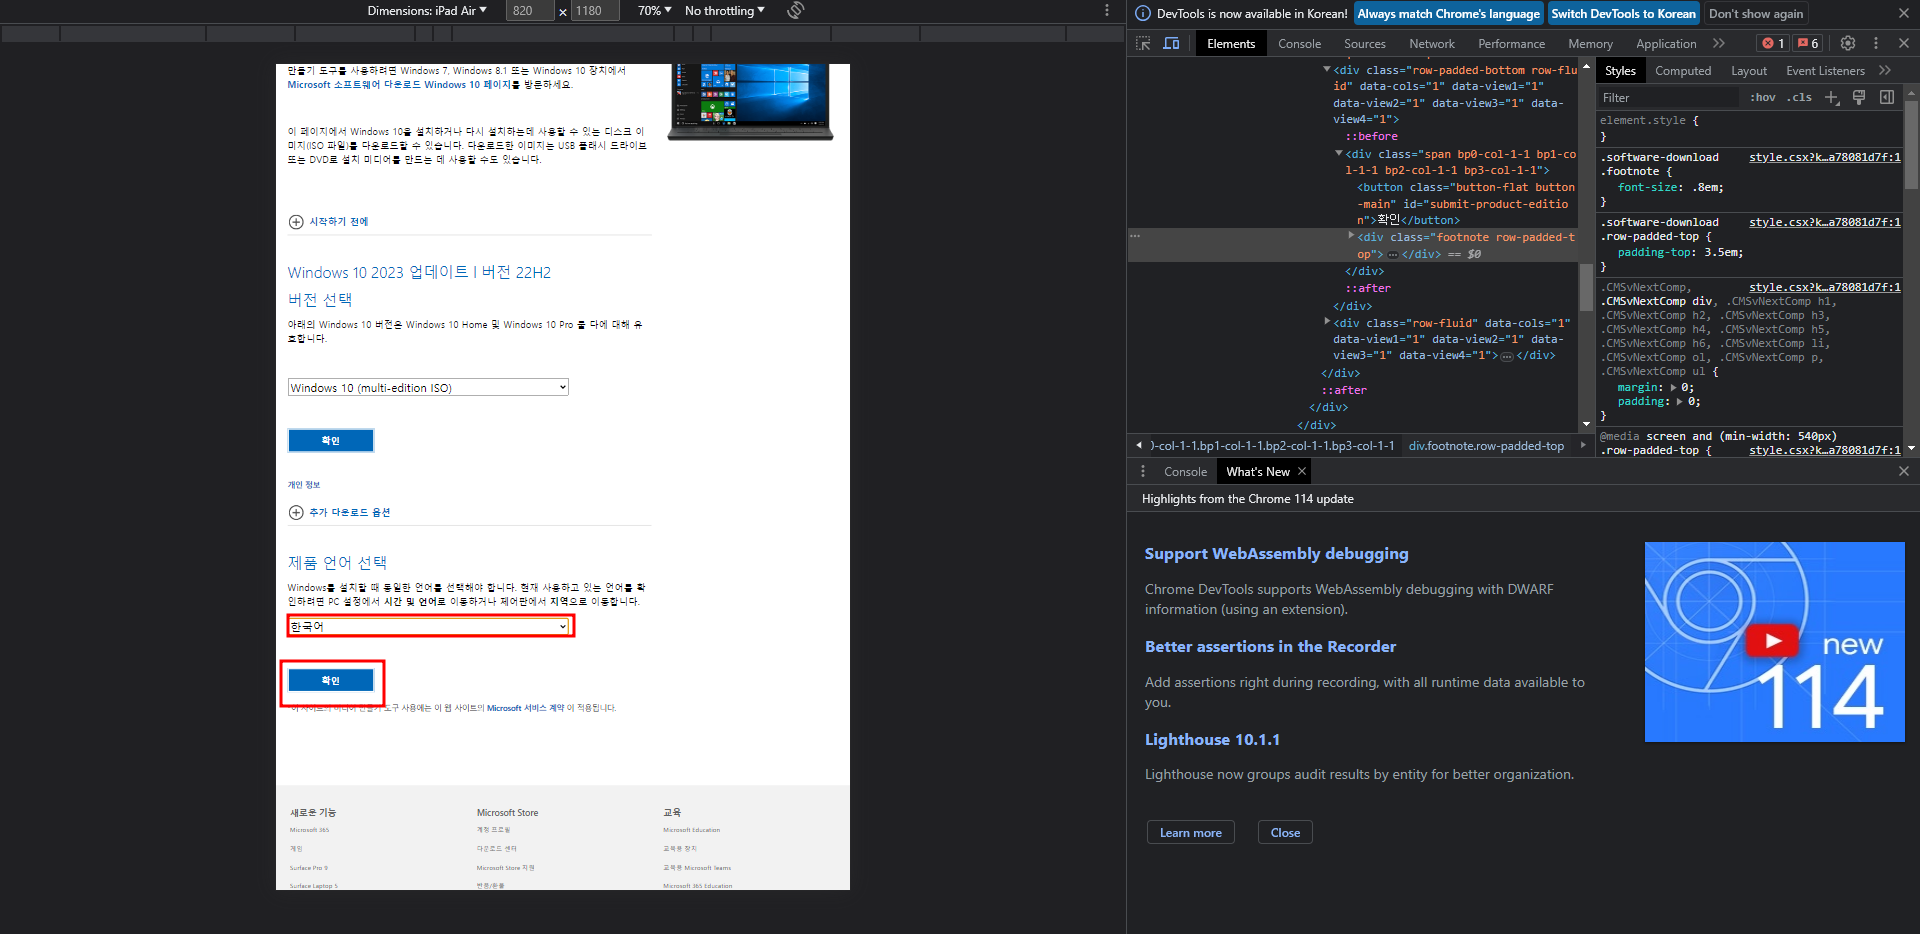Switch to the Computed styles tab

pyautogui.click(x=1682, y=70)
